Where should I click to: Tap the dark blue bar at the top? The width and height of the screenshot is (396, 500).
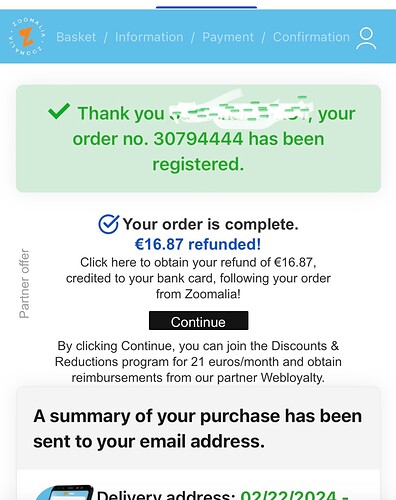(x=206, y=7)
